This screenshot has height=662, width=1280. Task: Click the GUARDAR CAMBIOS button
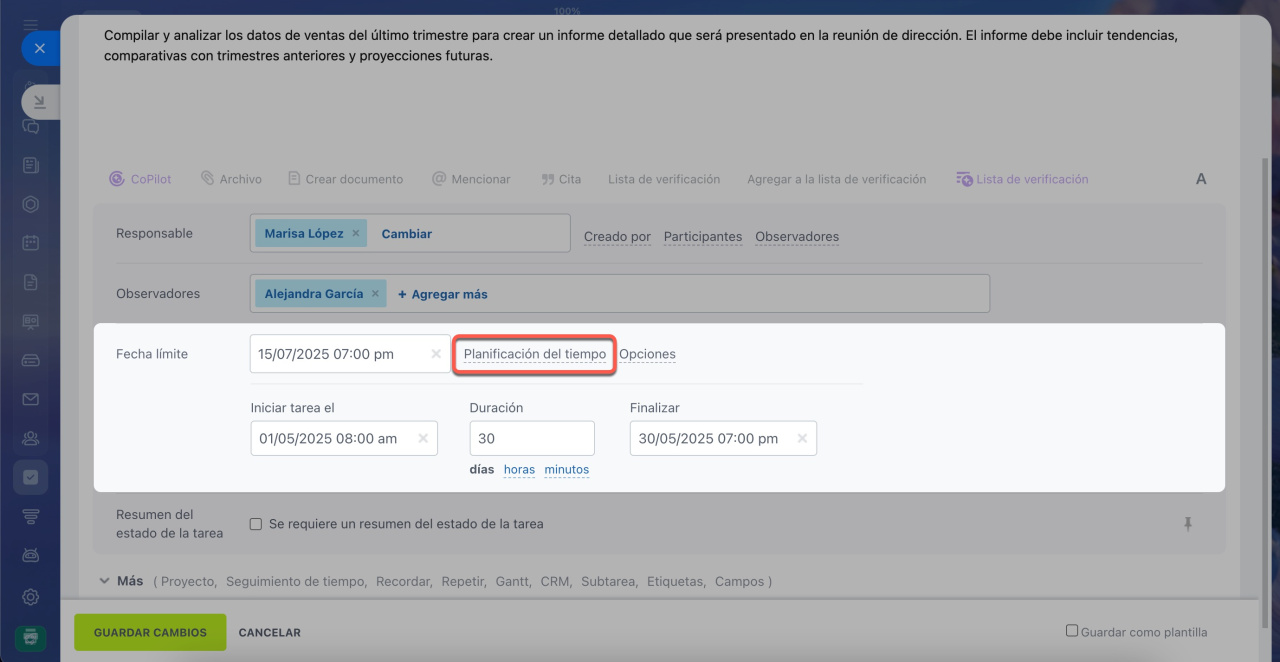coord(150,632)
